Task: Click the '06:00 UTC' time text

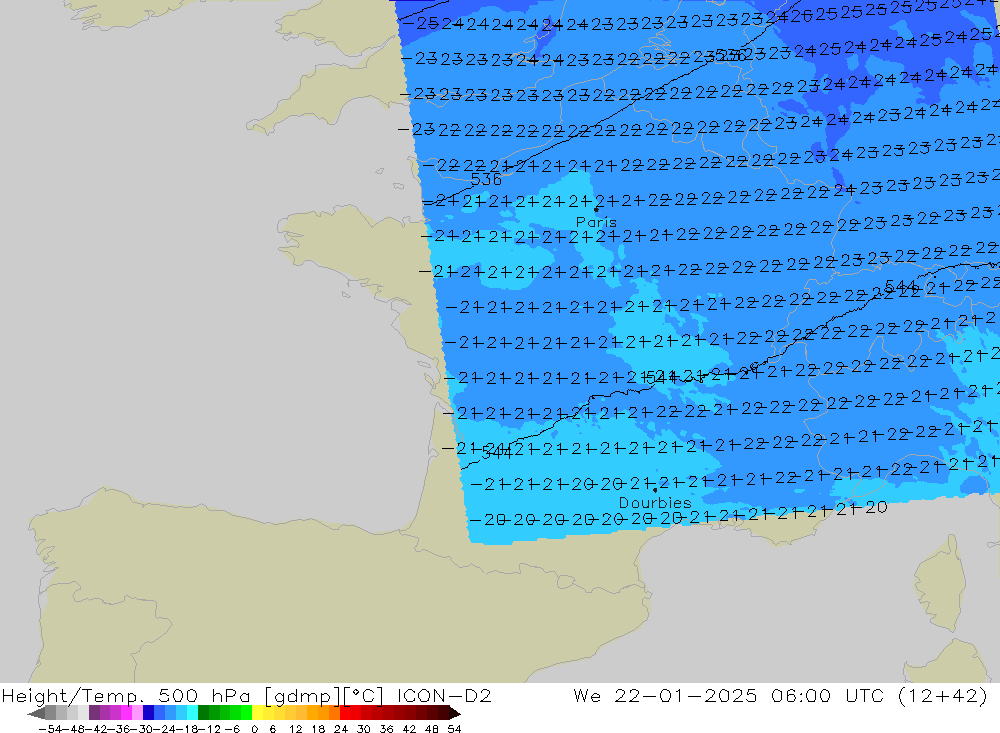Action: click(x=827, y=695)
